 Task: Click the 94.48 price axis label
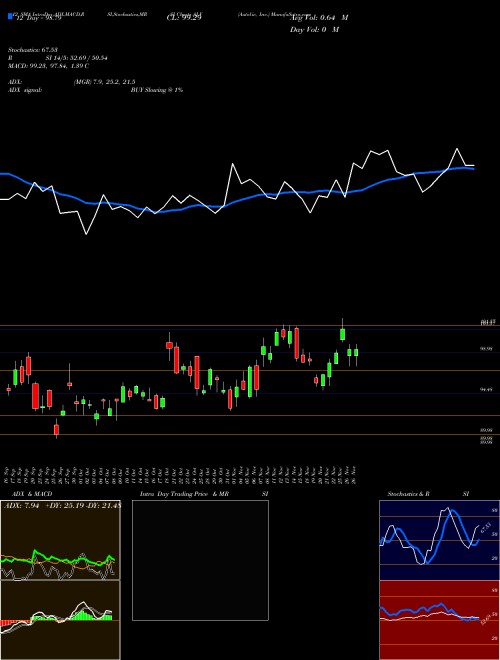(486, 390)
